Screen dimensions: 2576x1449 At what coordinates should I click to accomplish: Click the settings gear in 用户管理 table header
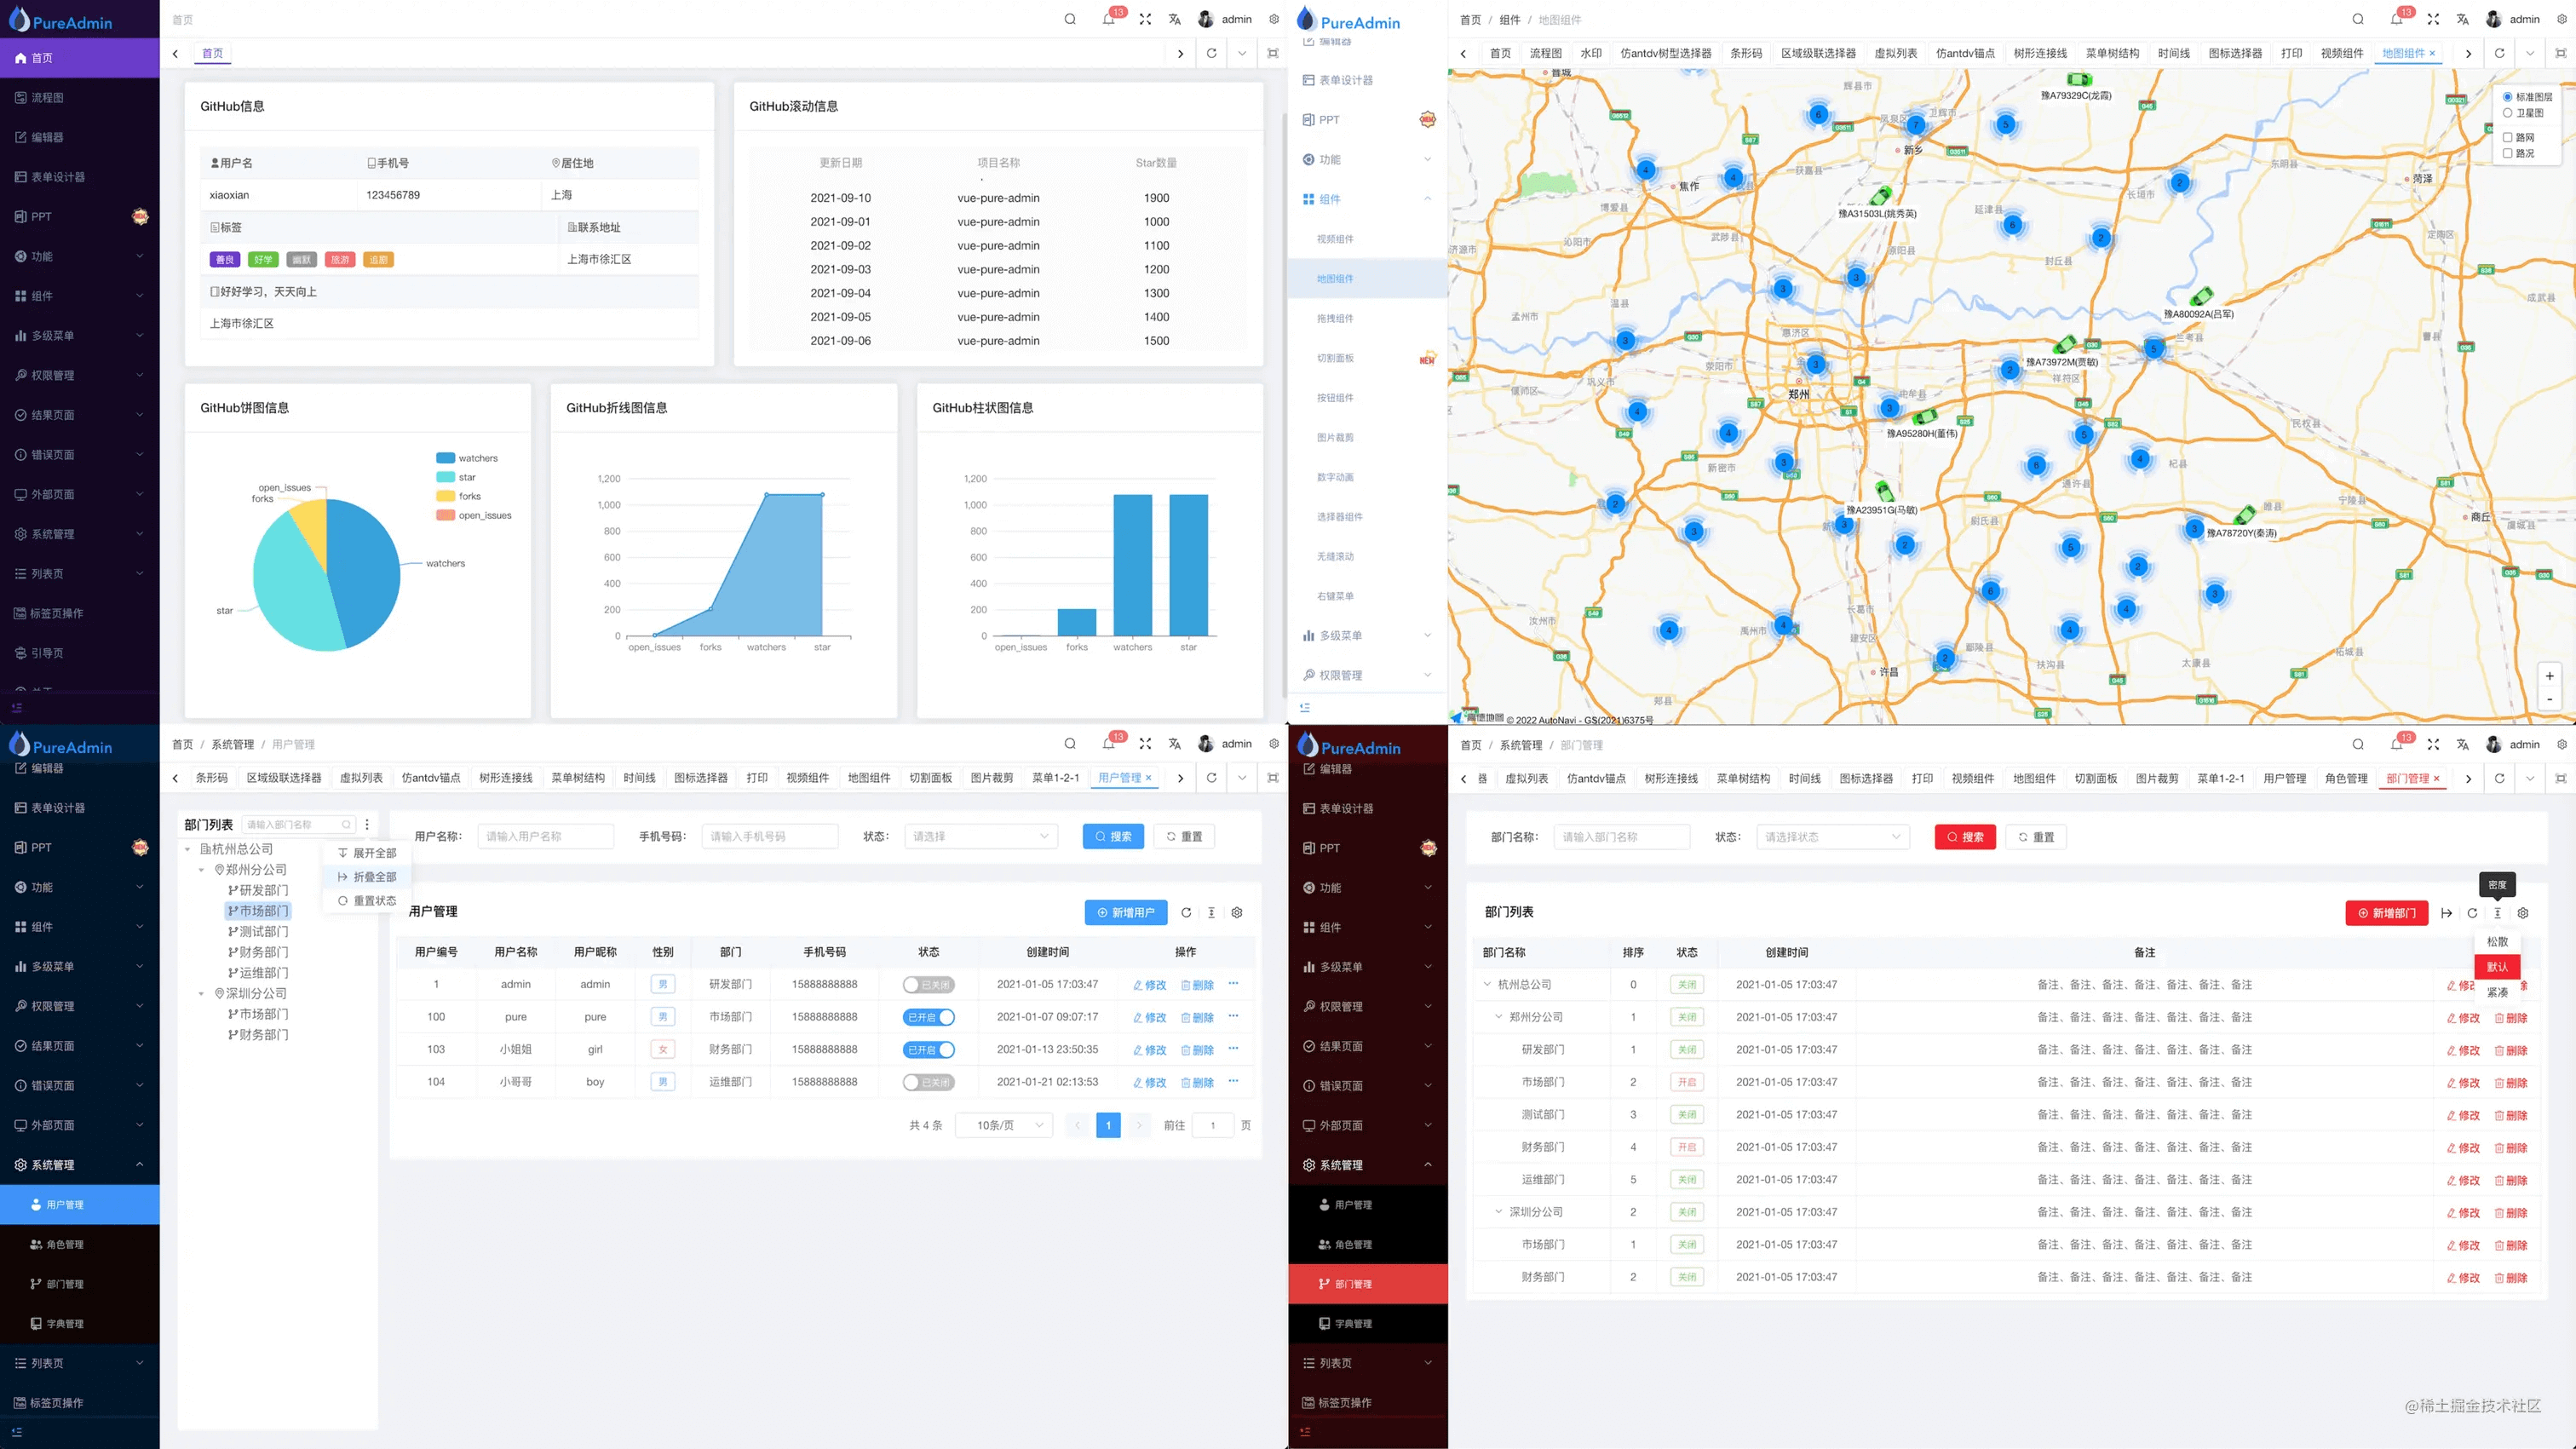[1237, 913]
